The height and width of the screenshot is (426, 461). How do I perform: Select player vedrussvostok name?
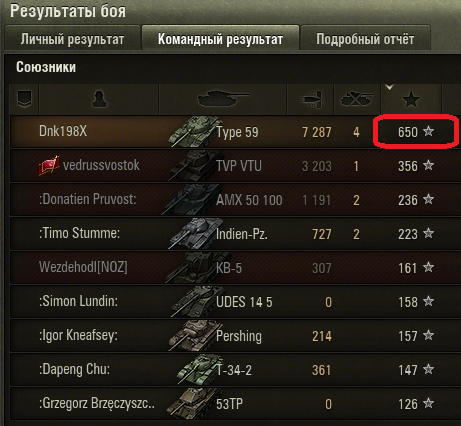click(101, 165)
